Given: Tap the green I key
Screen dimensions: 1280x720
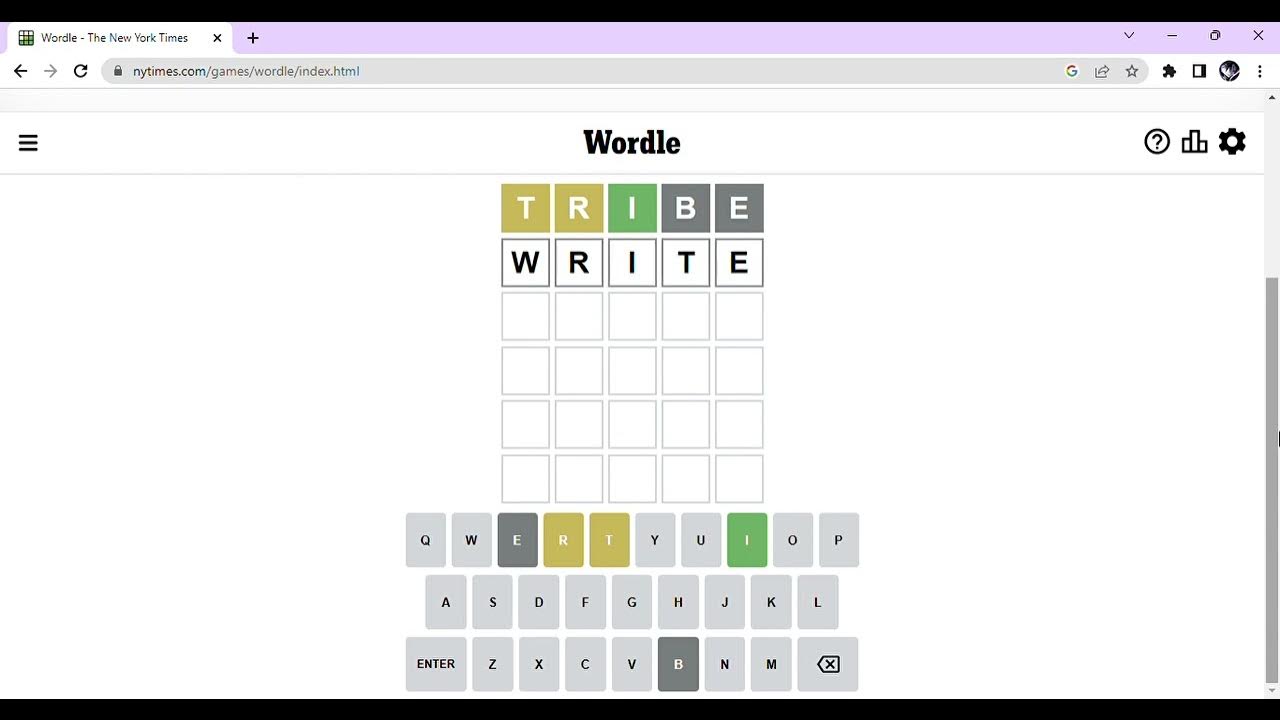Looking at the screenshot, I should click(747, 540).
